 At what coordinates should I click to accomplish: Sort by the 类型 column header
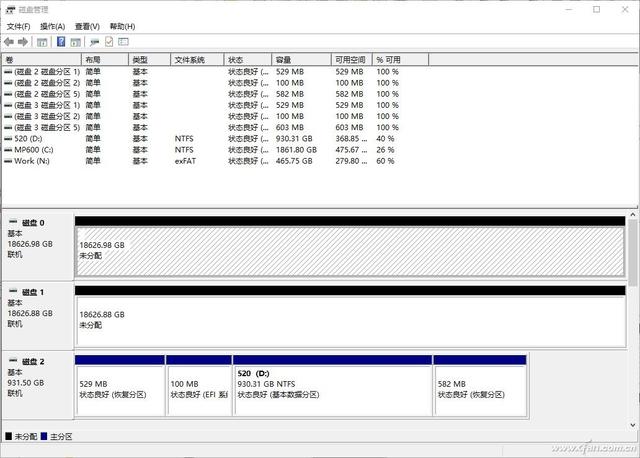point(150,60)
